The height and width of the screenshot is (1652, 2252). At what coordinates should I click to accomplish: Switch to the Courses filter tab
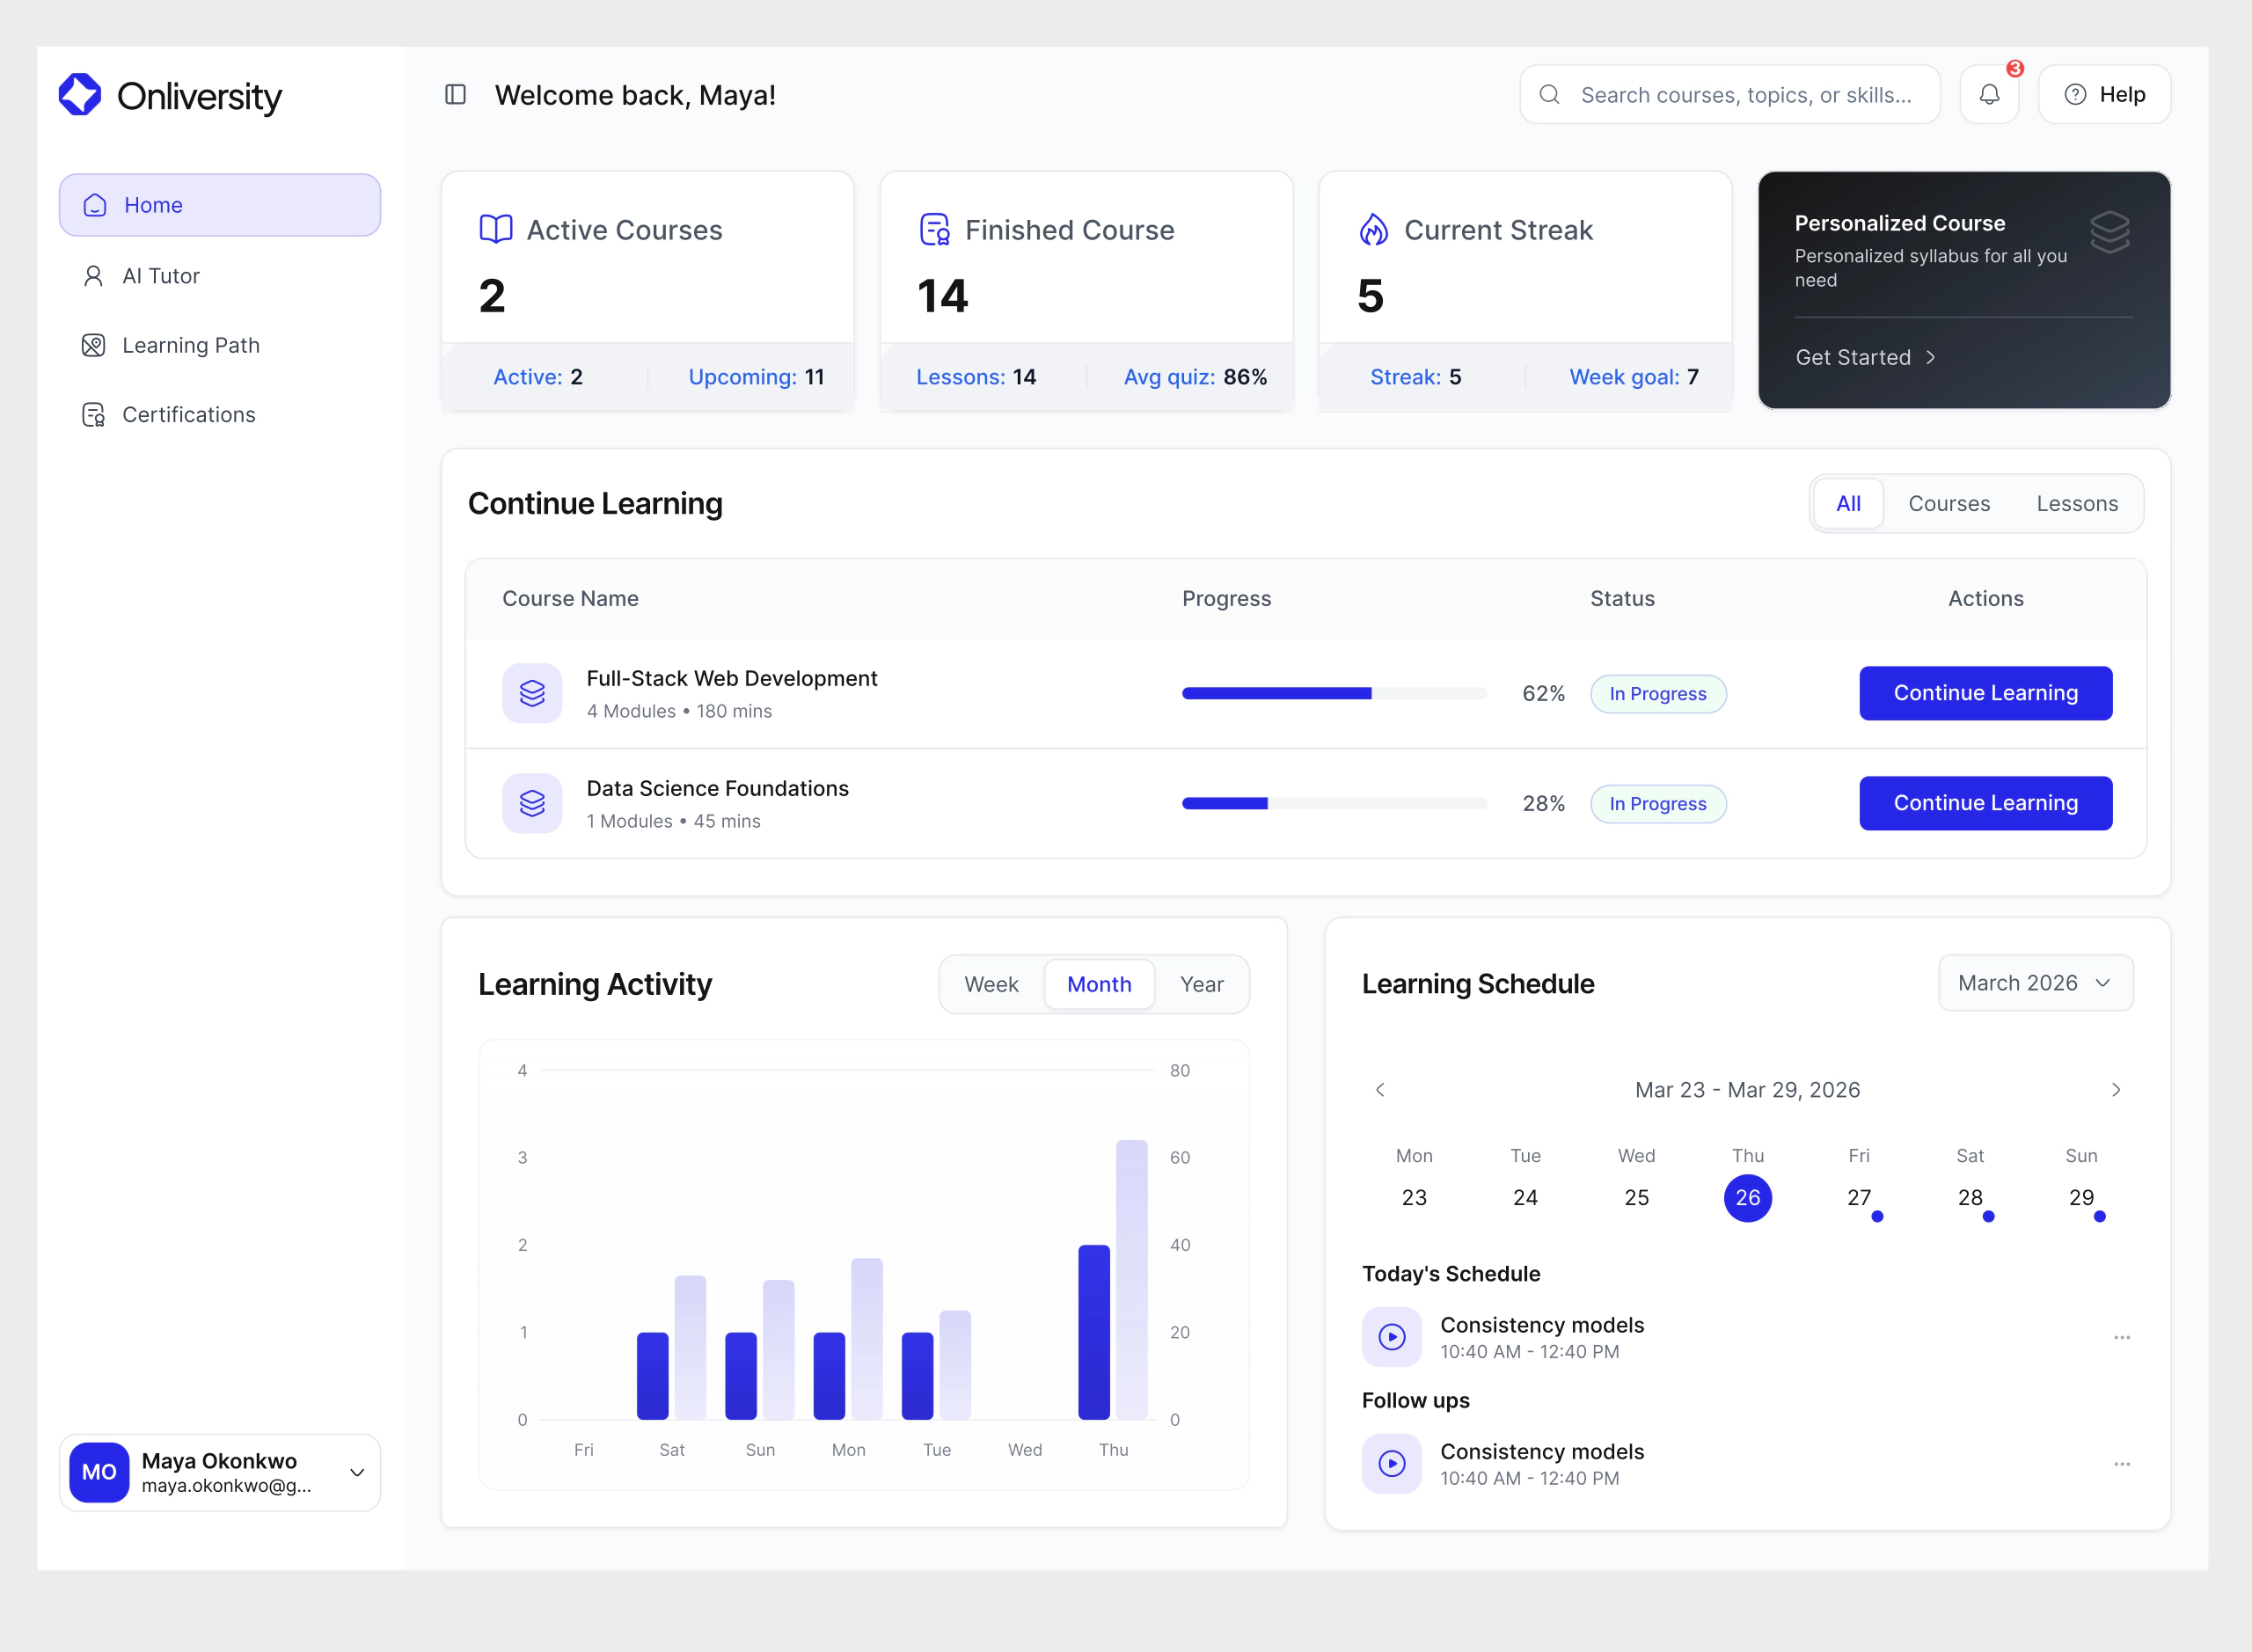(x=1948, y=503)
